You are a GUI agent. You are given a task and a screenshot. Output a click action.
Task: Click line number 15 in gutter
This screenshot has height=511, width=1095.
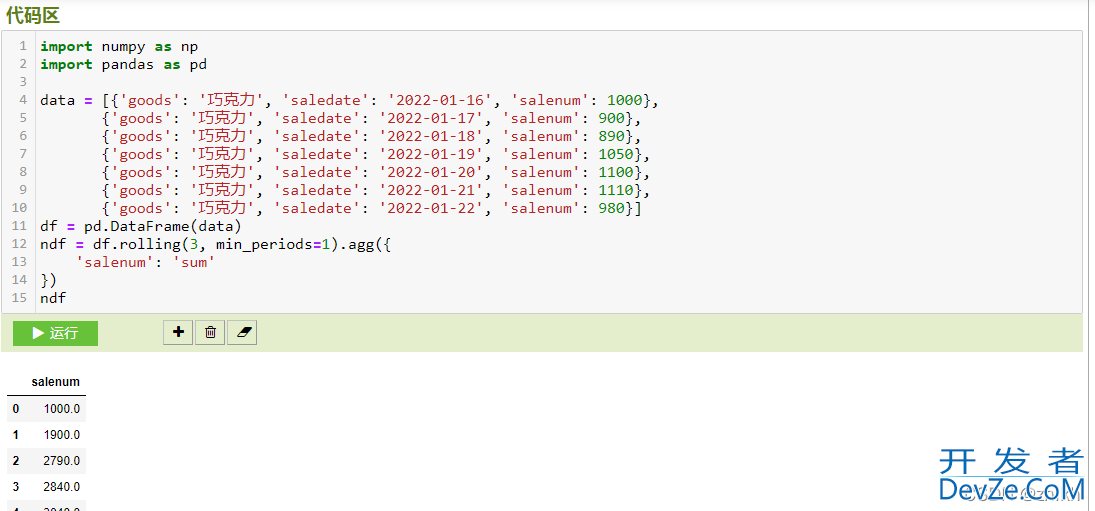tap(20, 299)
